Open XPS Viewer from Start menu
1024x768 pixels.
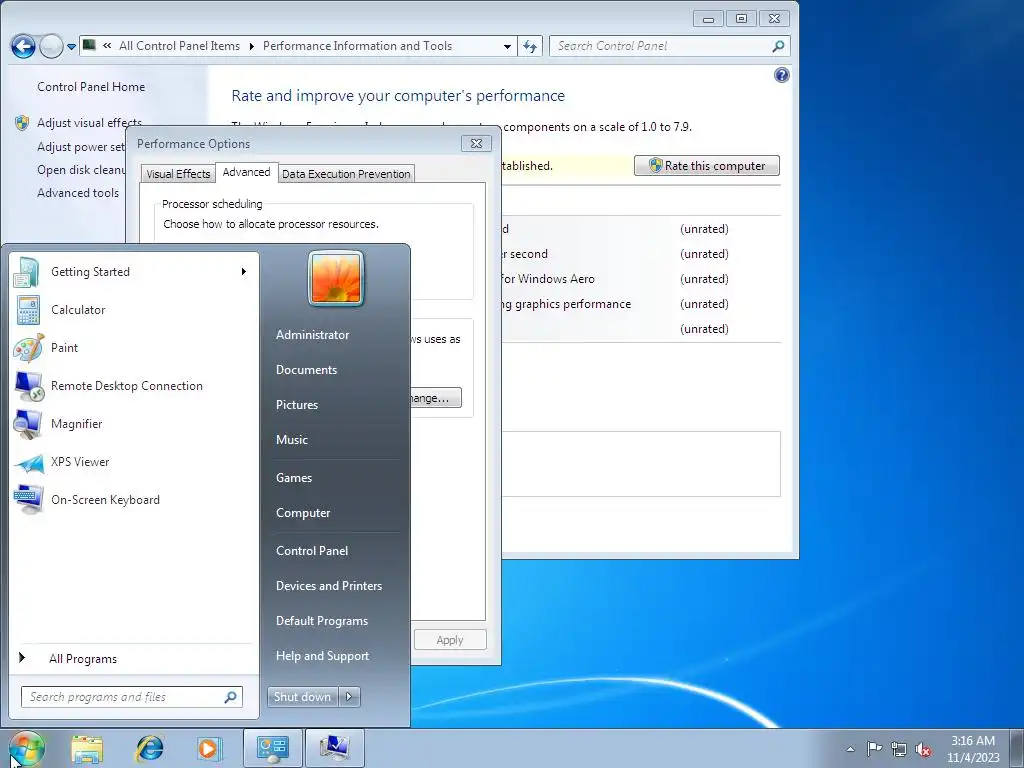click(134, 462)
